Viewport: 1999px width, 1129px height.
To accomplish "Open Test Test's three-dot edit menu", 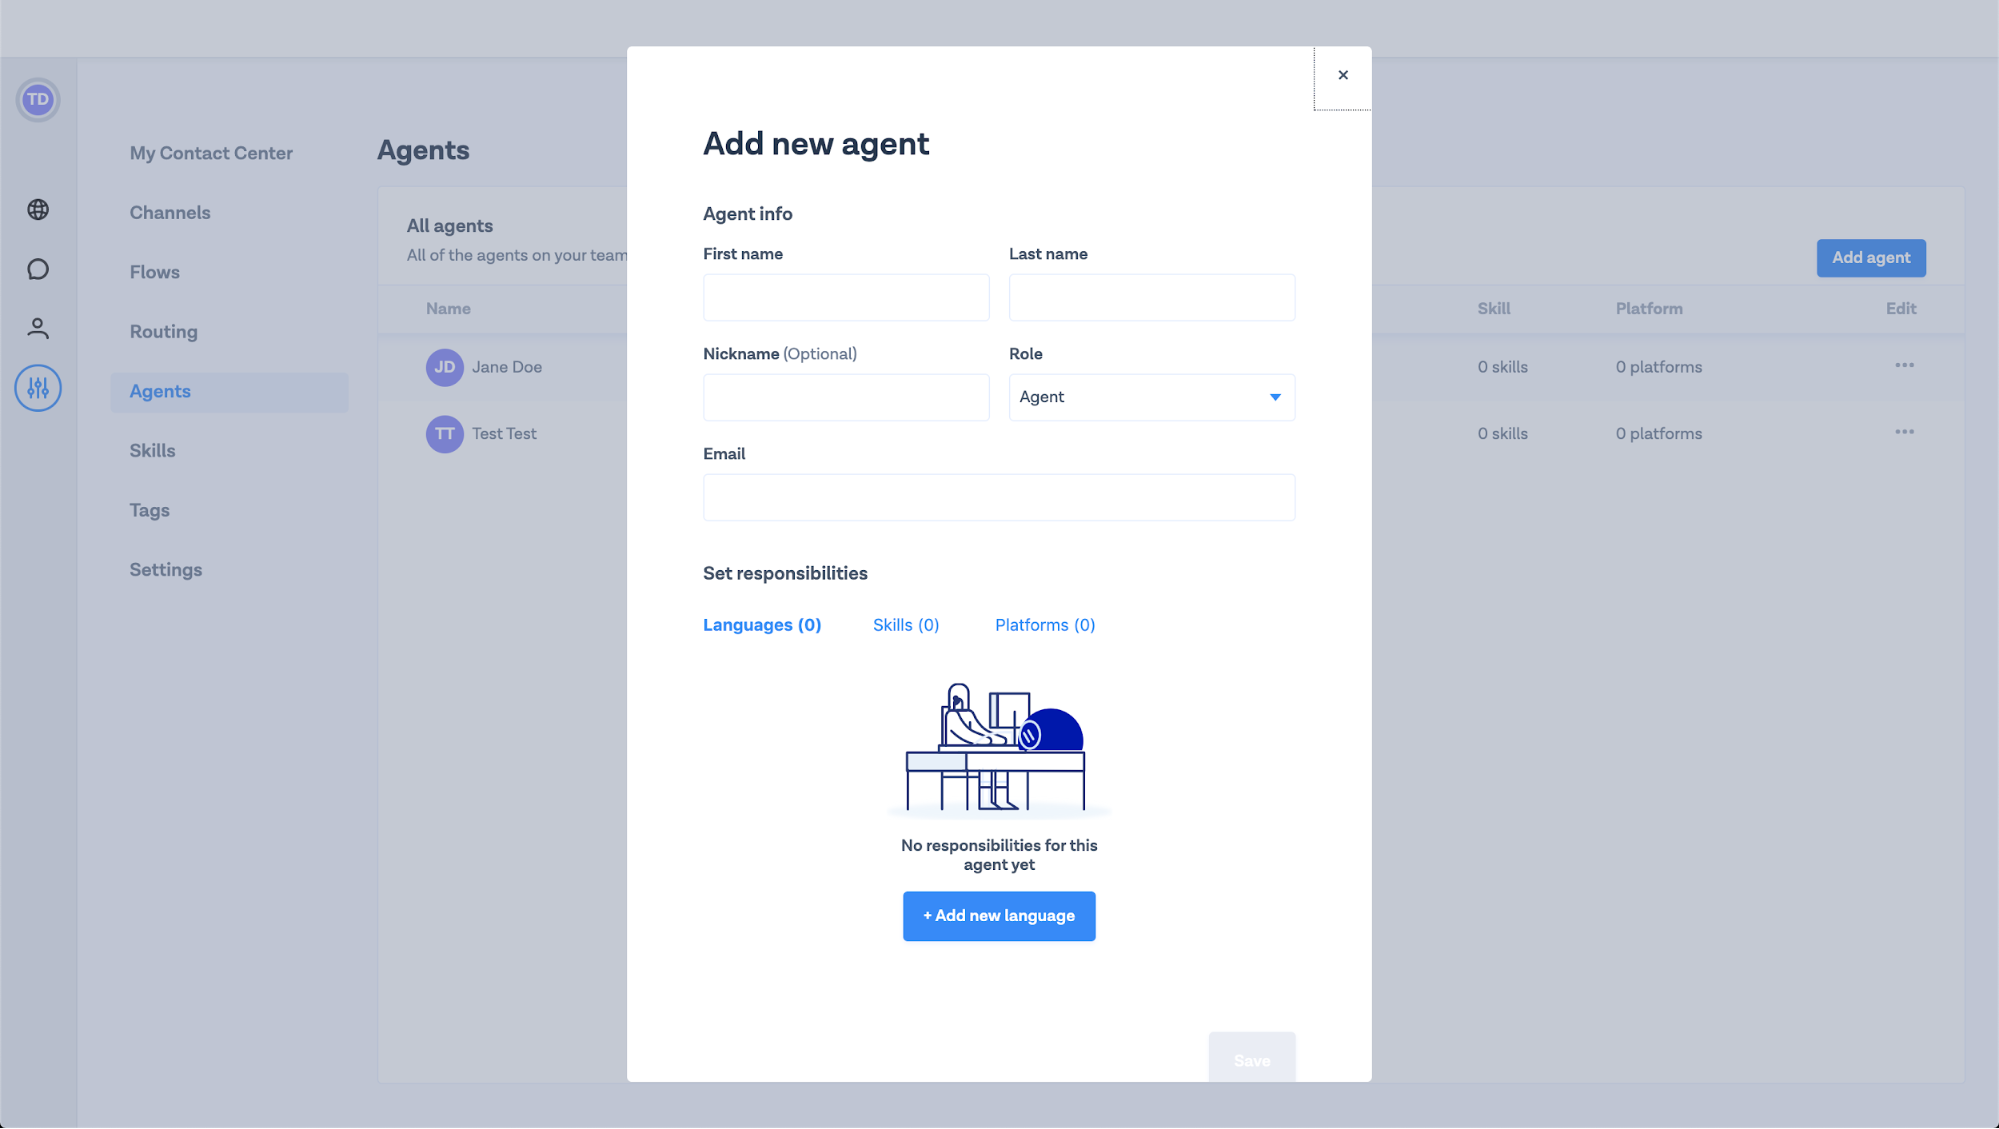I will point(1904,432).
